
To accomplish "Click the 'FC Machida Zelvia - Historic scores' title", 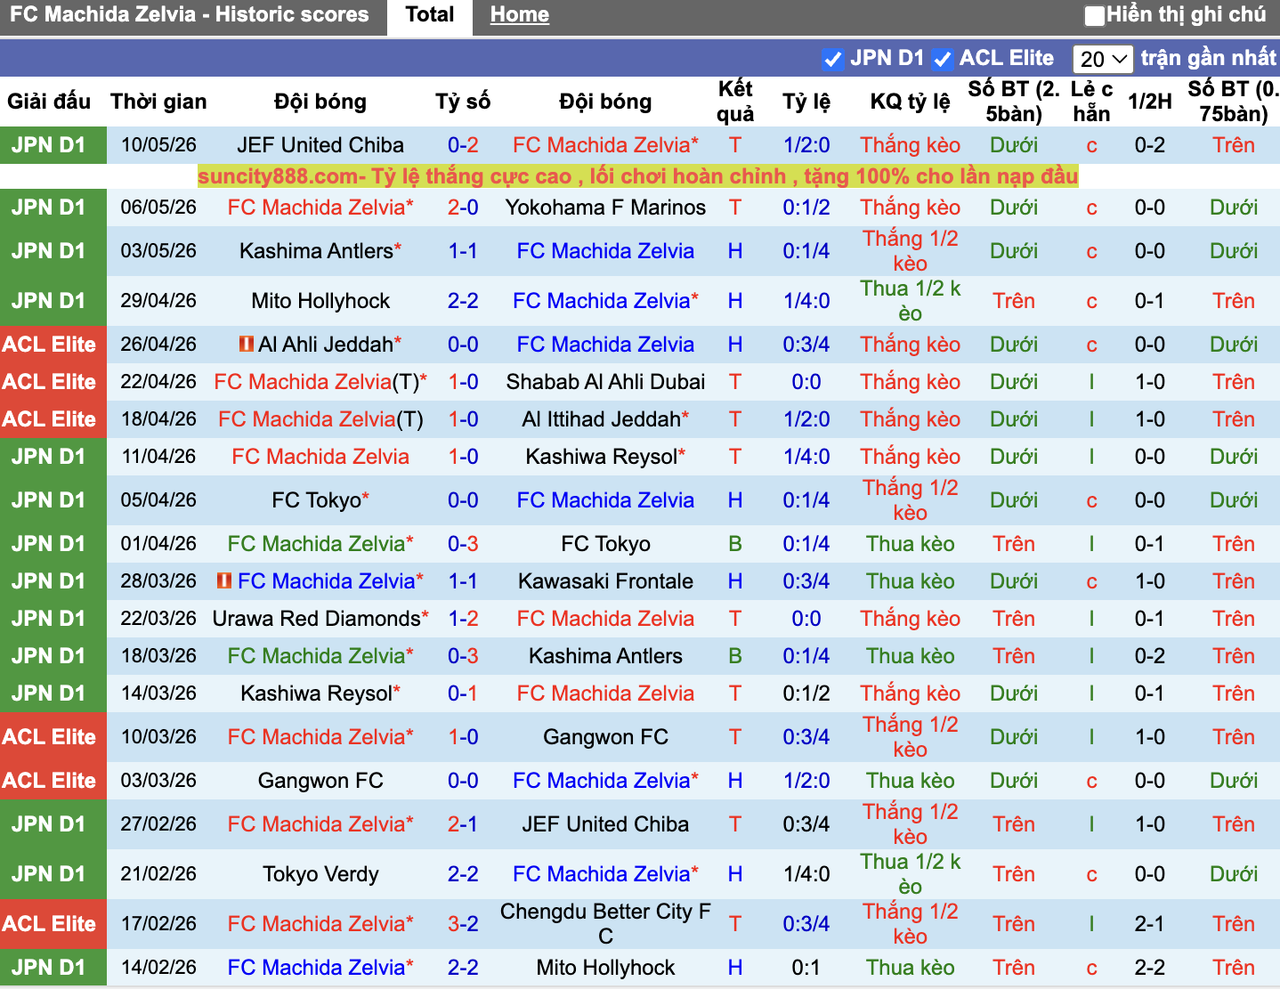I will coord(189,15).
